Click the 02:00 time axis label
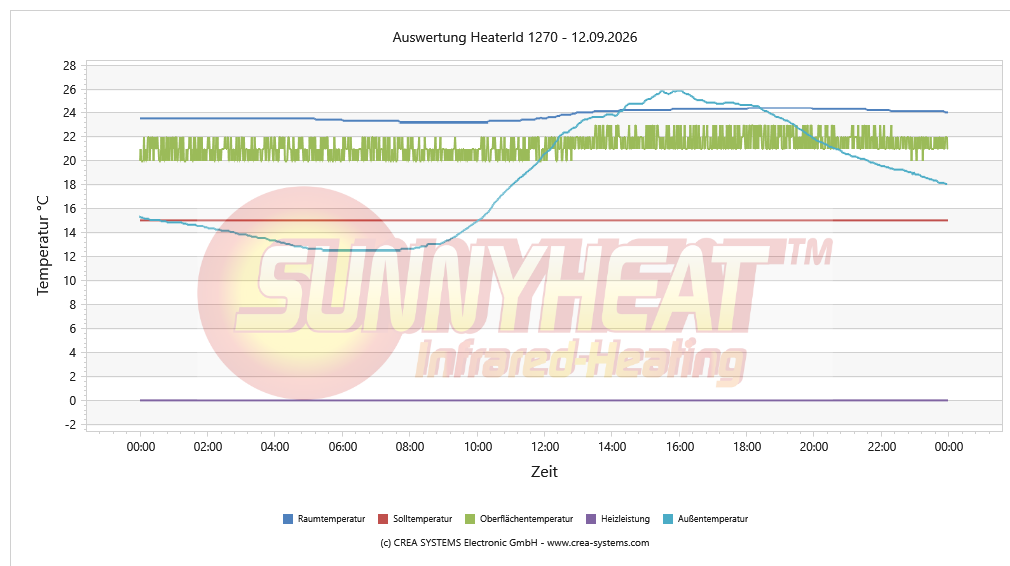This screenshot has width=1010, height=566. (207, 447)
